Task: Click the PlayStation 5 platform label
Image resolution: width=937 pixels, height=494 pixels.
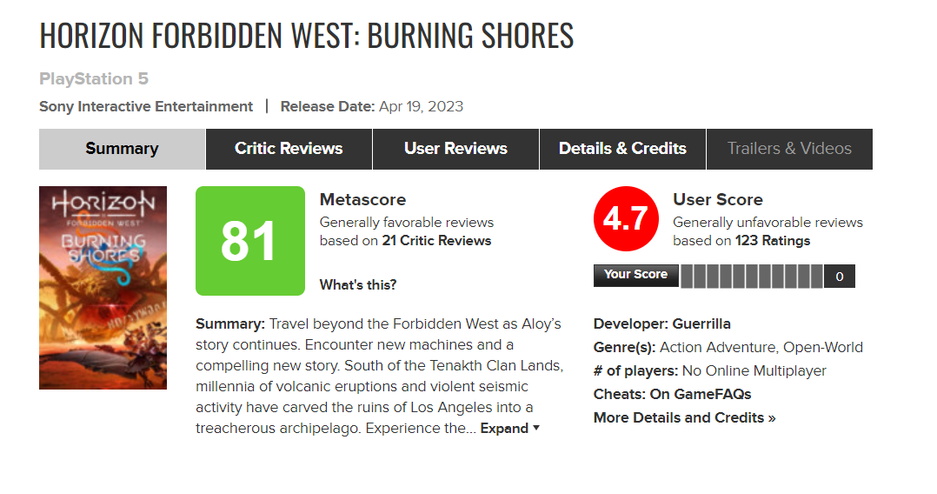Action: [x=94, y=79]
